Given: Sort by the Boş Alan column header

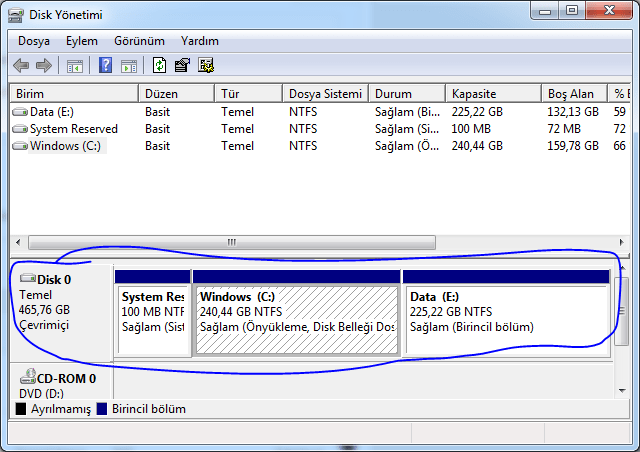Looking at the screenshot, I should (574, 94).
